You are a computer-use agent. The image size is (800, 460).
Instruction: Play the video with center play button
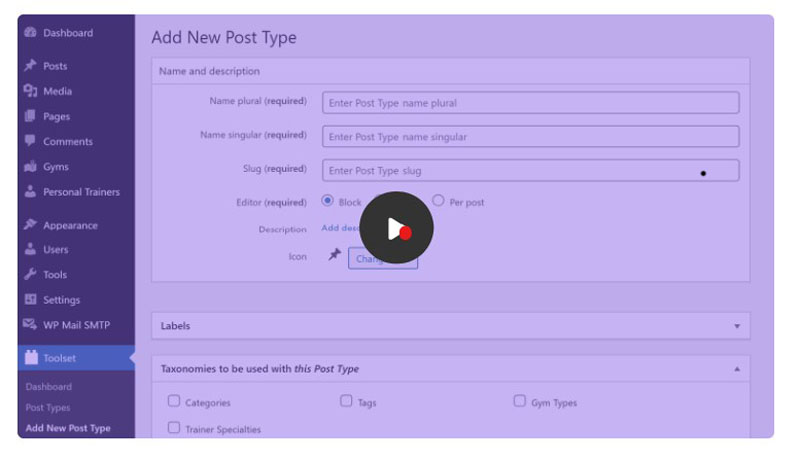click(x=396, y=228)
